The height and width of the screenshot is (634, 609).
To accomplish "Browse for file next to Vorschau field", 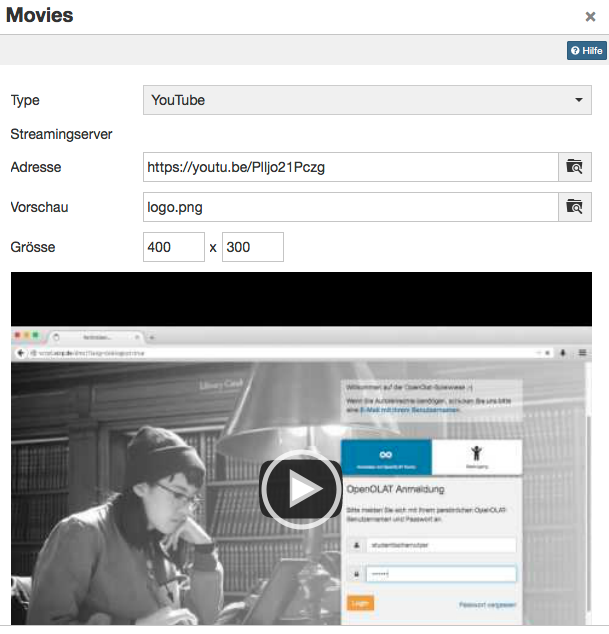I will click(574, 207).
